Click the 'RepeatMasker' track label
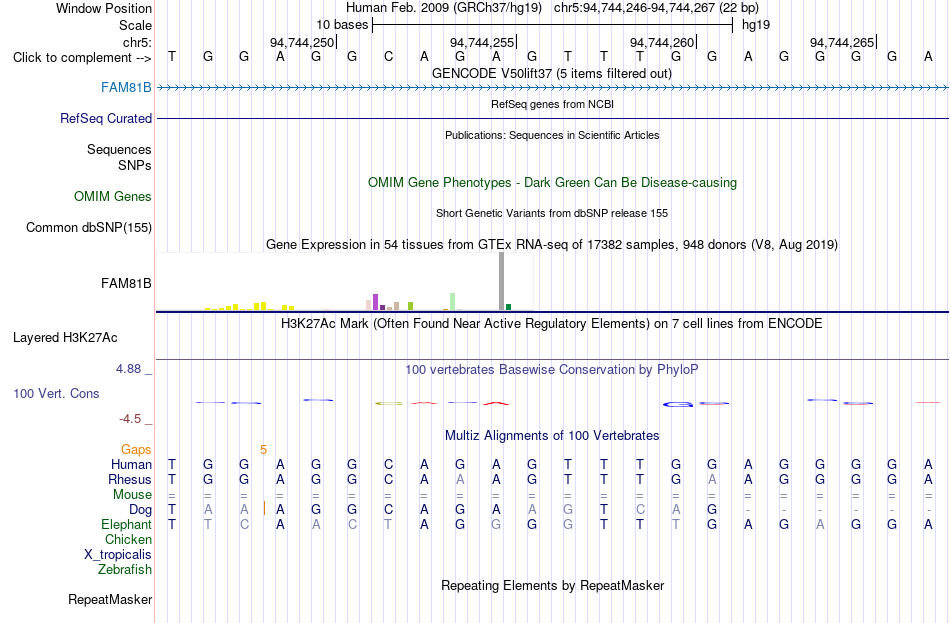Screen dimensions: 950x623 (x=110, y=600)
